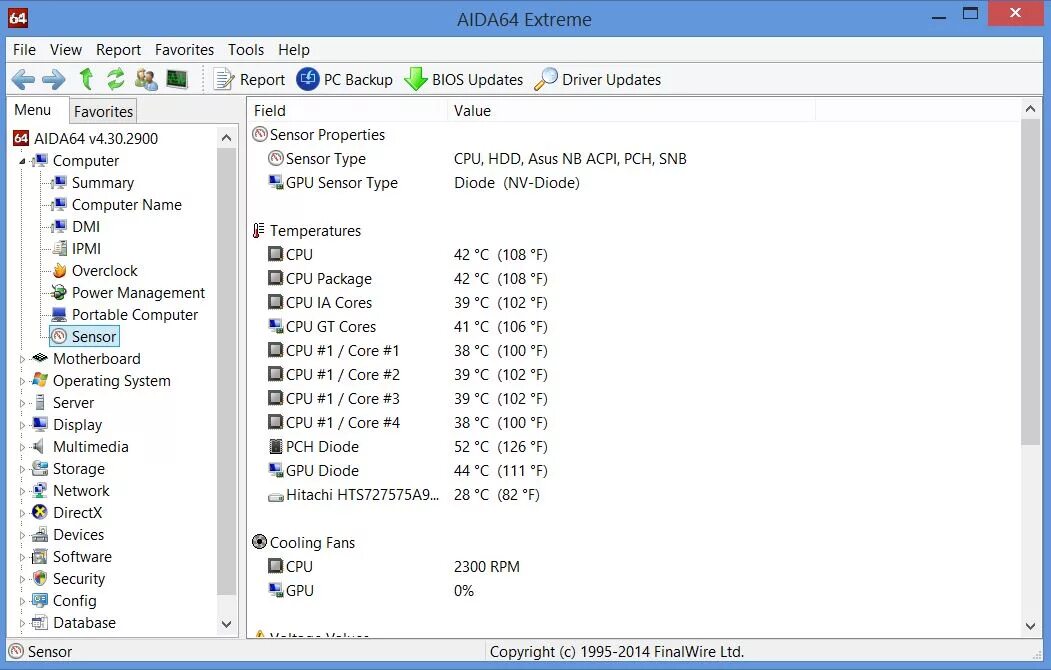This screenshot has height=670, width=1051.
Task: Open the Tools menu
Action: coord(246,50)
